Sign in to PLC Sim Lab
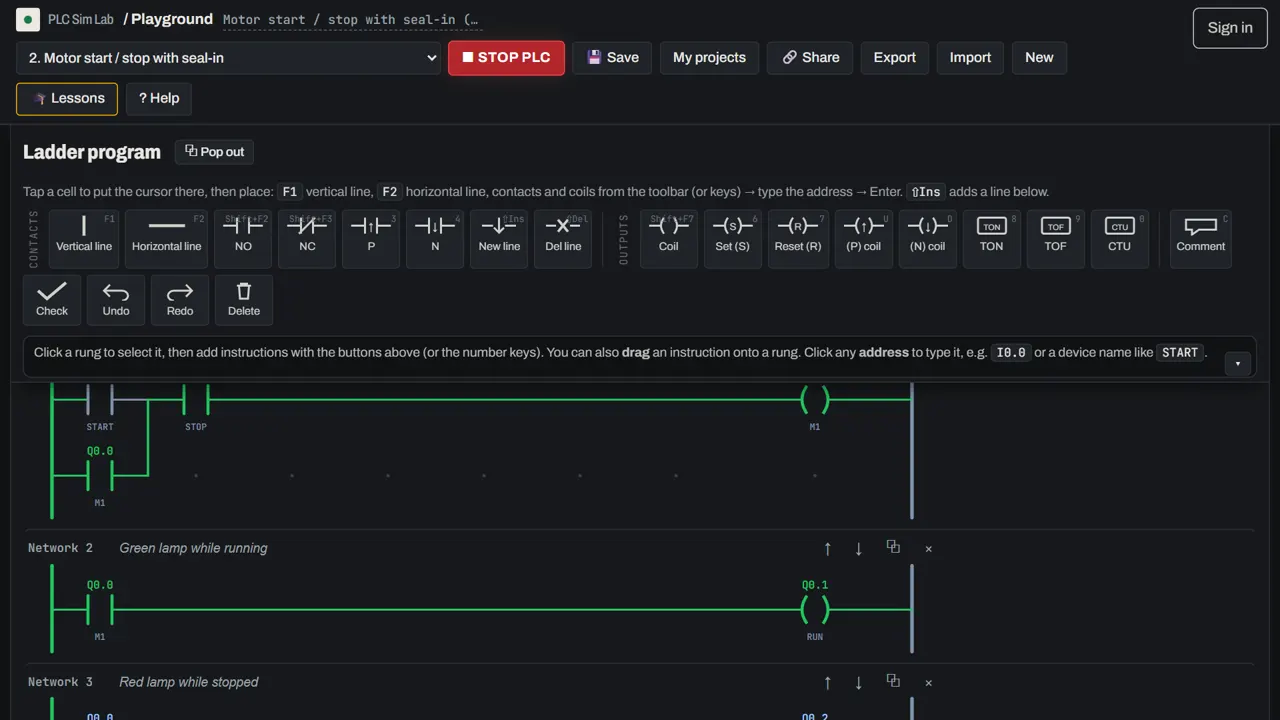The height and width of the screenshot is (720, 1280). 1230,28
